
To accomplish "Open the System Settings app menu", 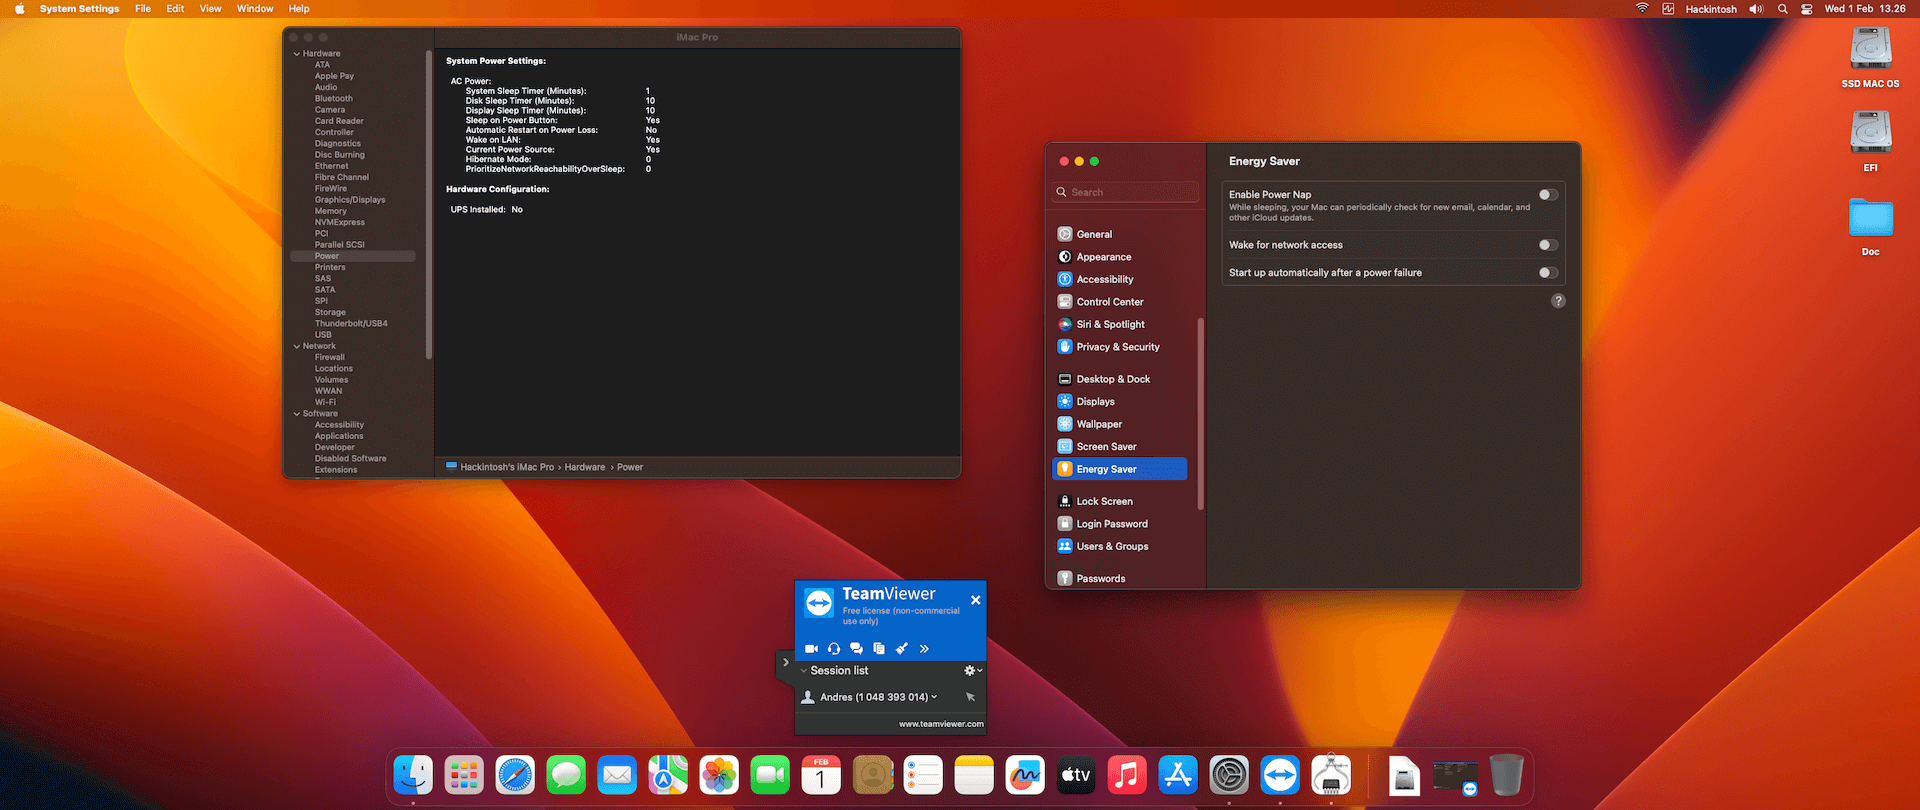I will (x=79, y=9).
